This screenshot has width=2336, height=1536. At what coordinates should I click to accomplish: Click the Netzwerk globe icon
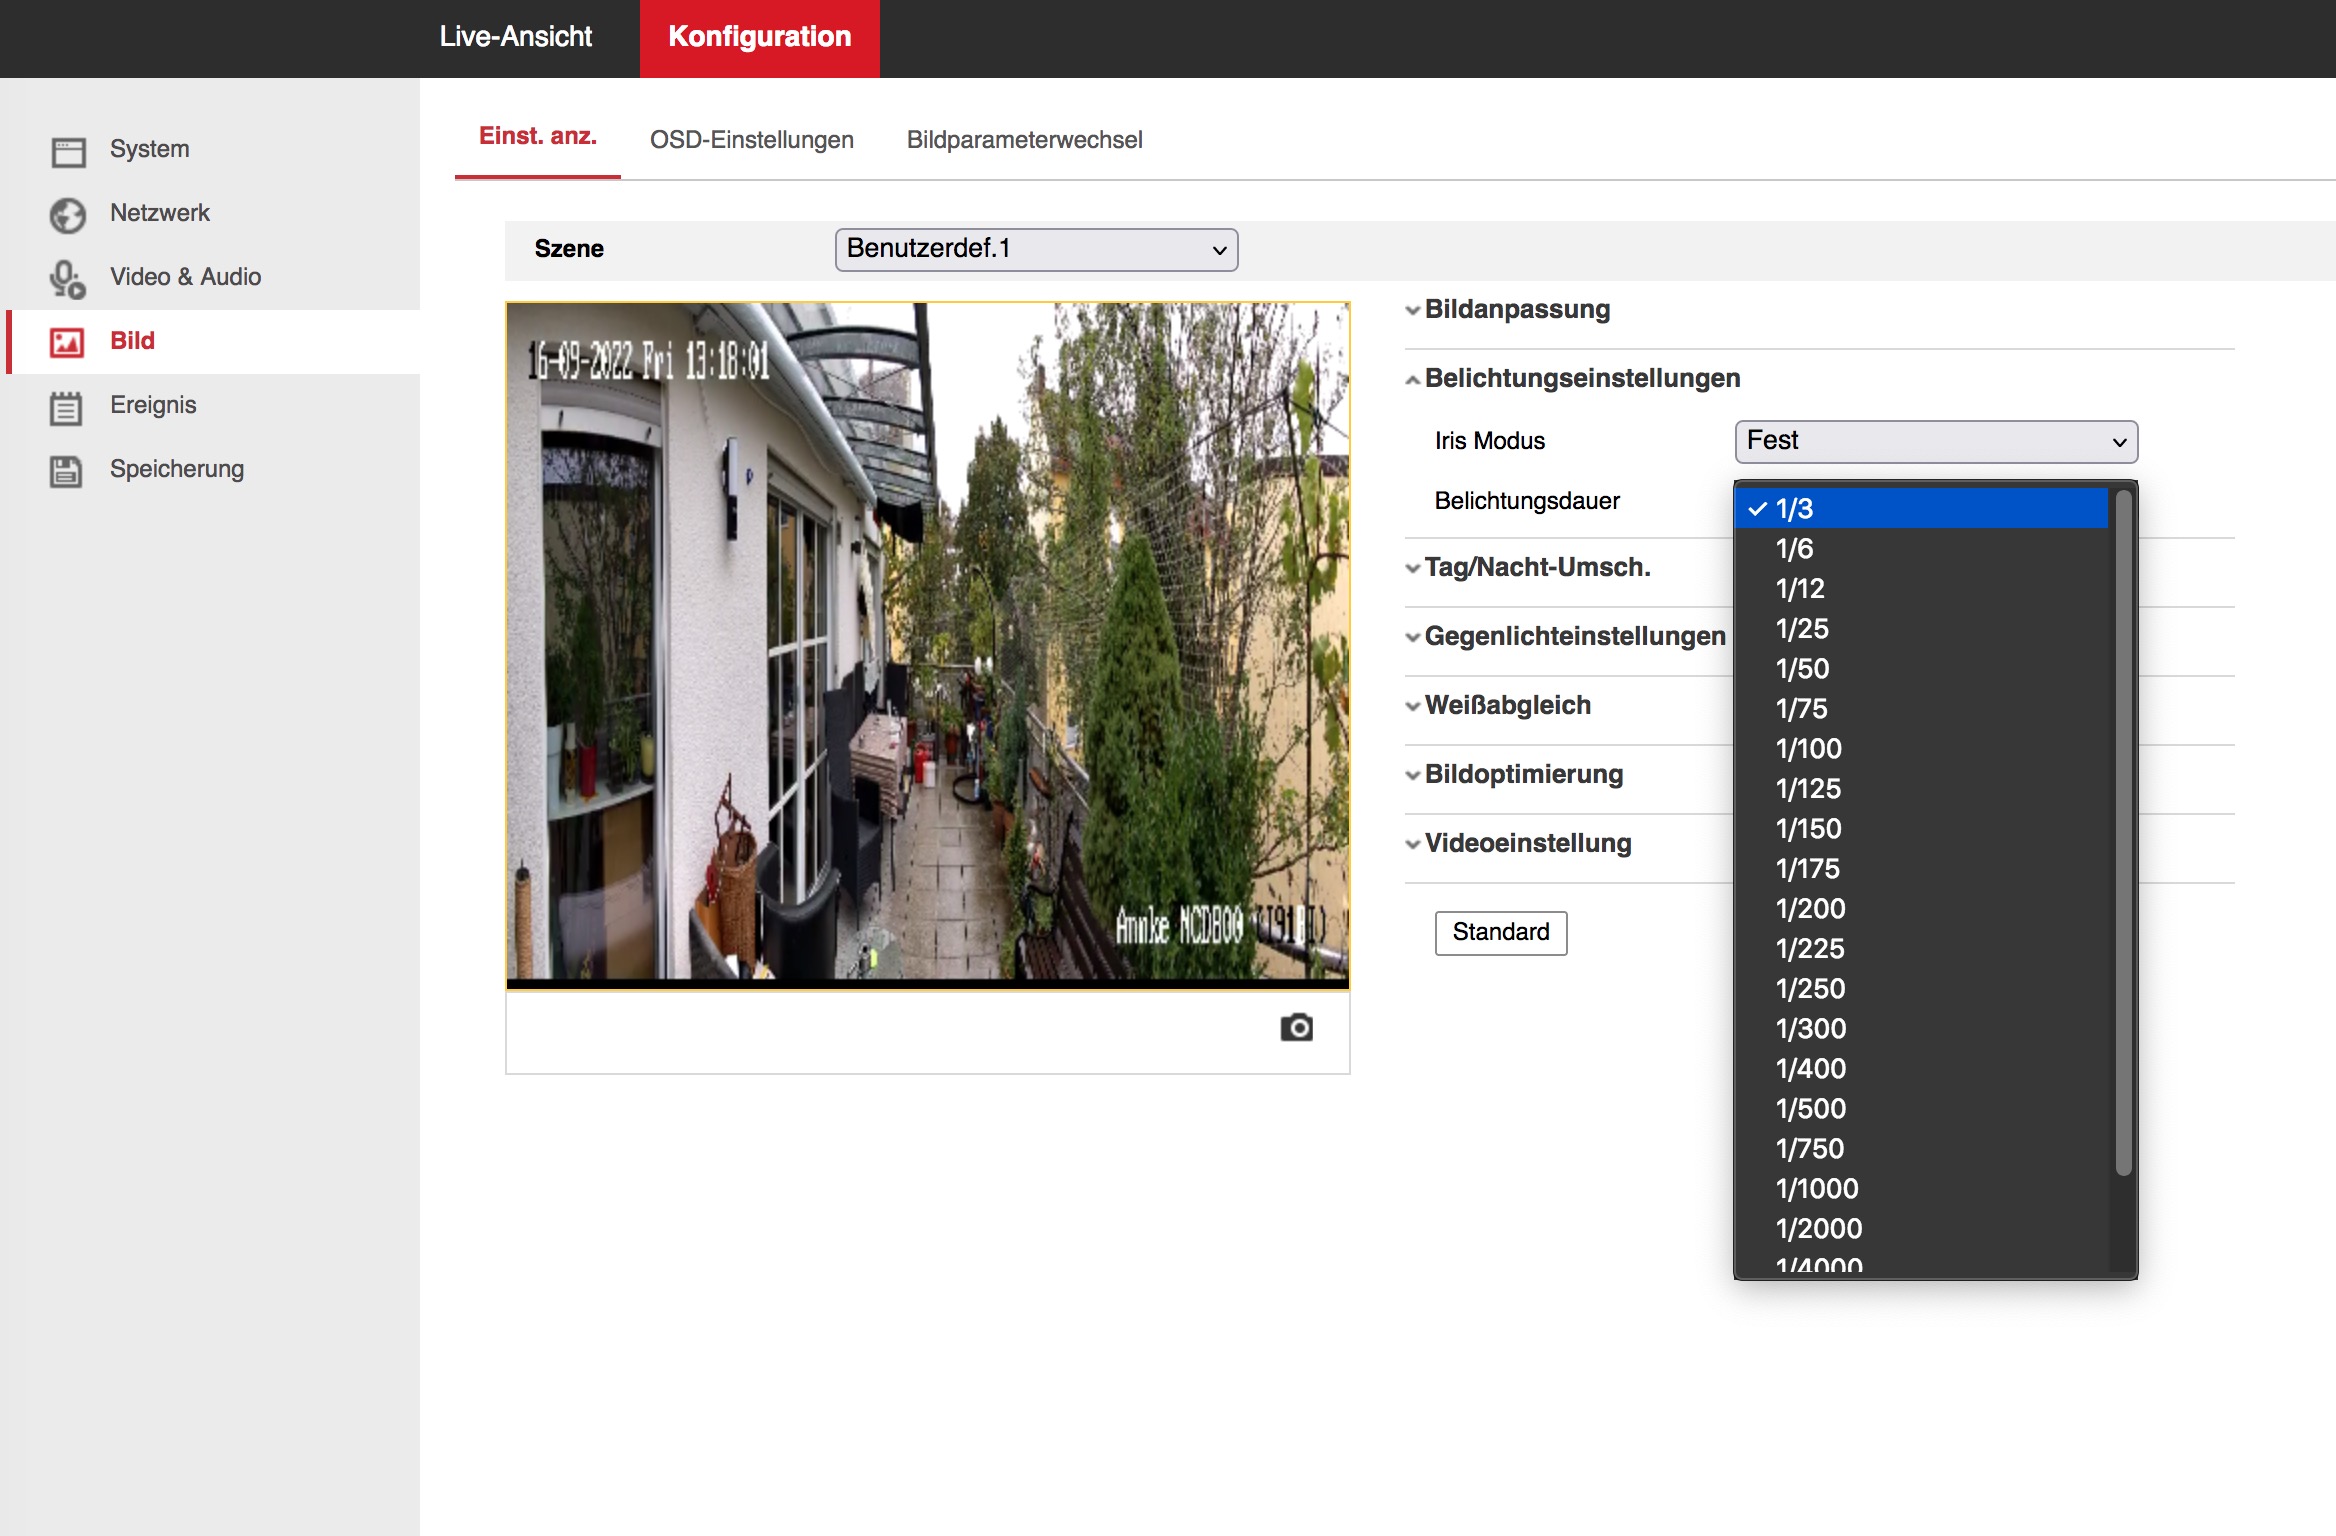[68, 214]
